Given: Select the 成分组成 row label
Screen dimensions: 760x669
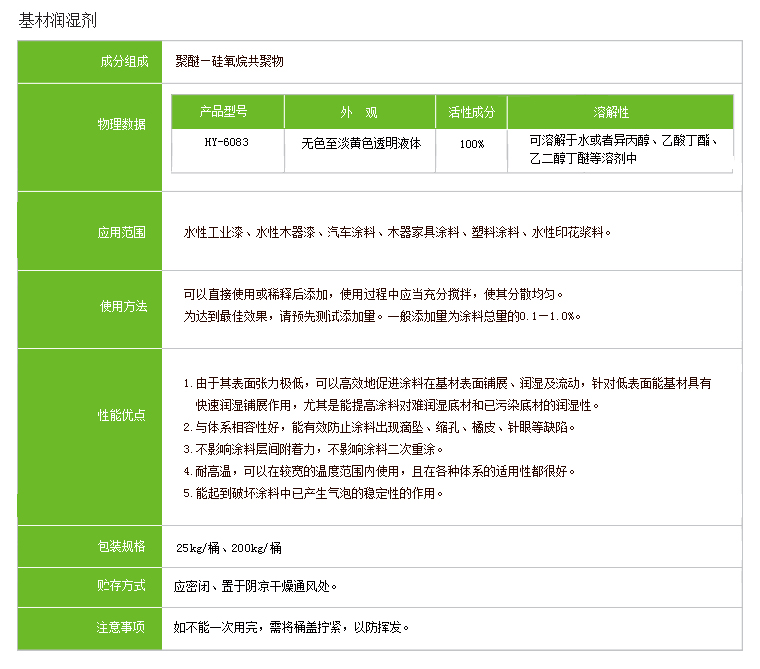Looking at the screenshot, I should point(122,62).
